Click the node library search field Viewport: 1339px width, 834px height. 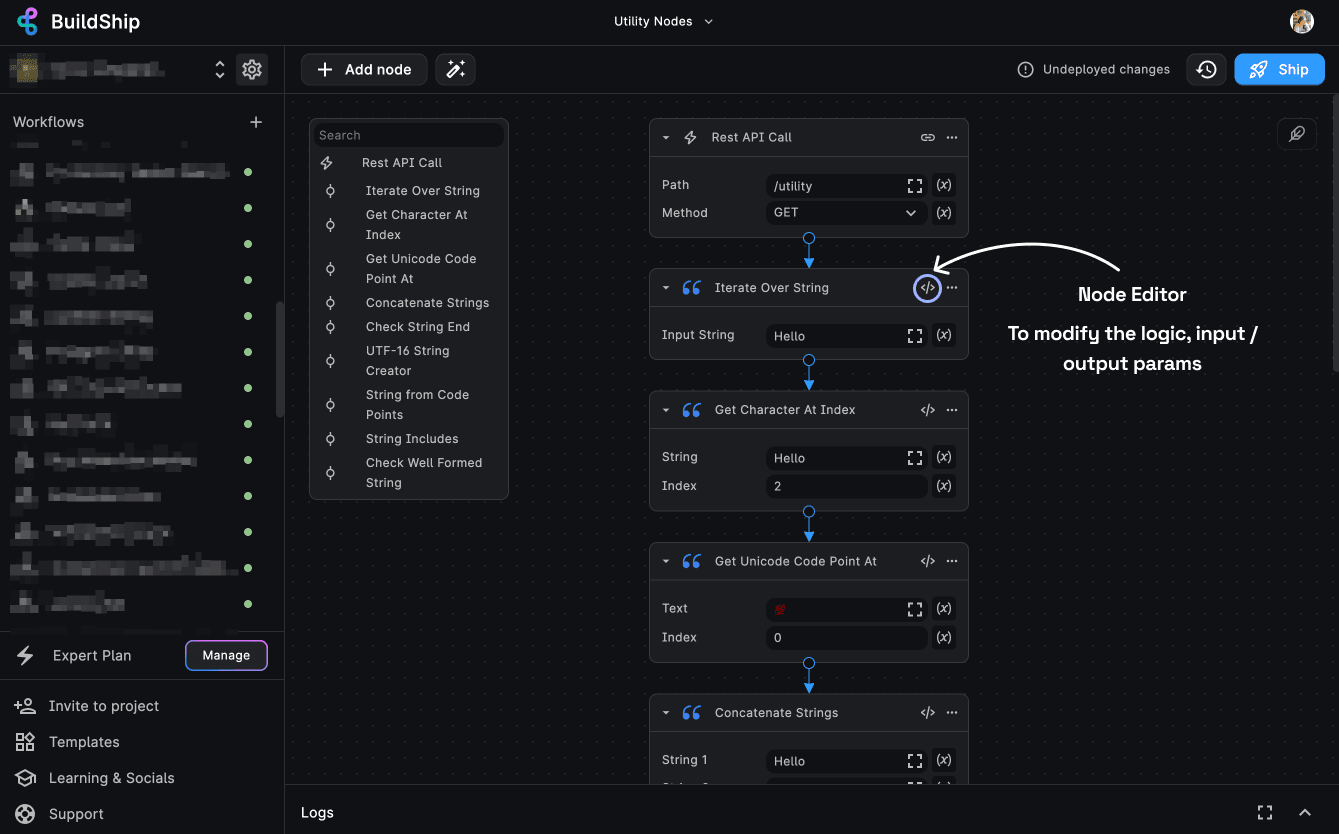pos(408,134)
